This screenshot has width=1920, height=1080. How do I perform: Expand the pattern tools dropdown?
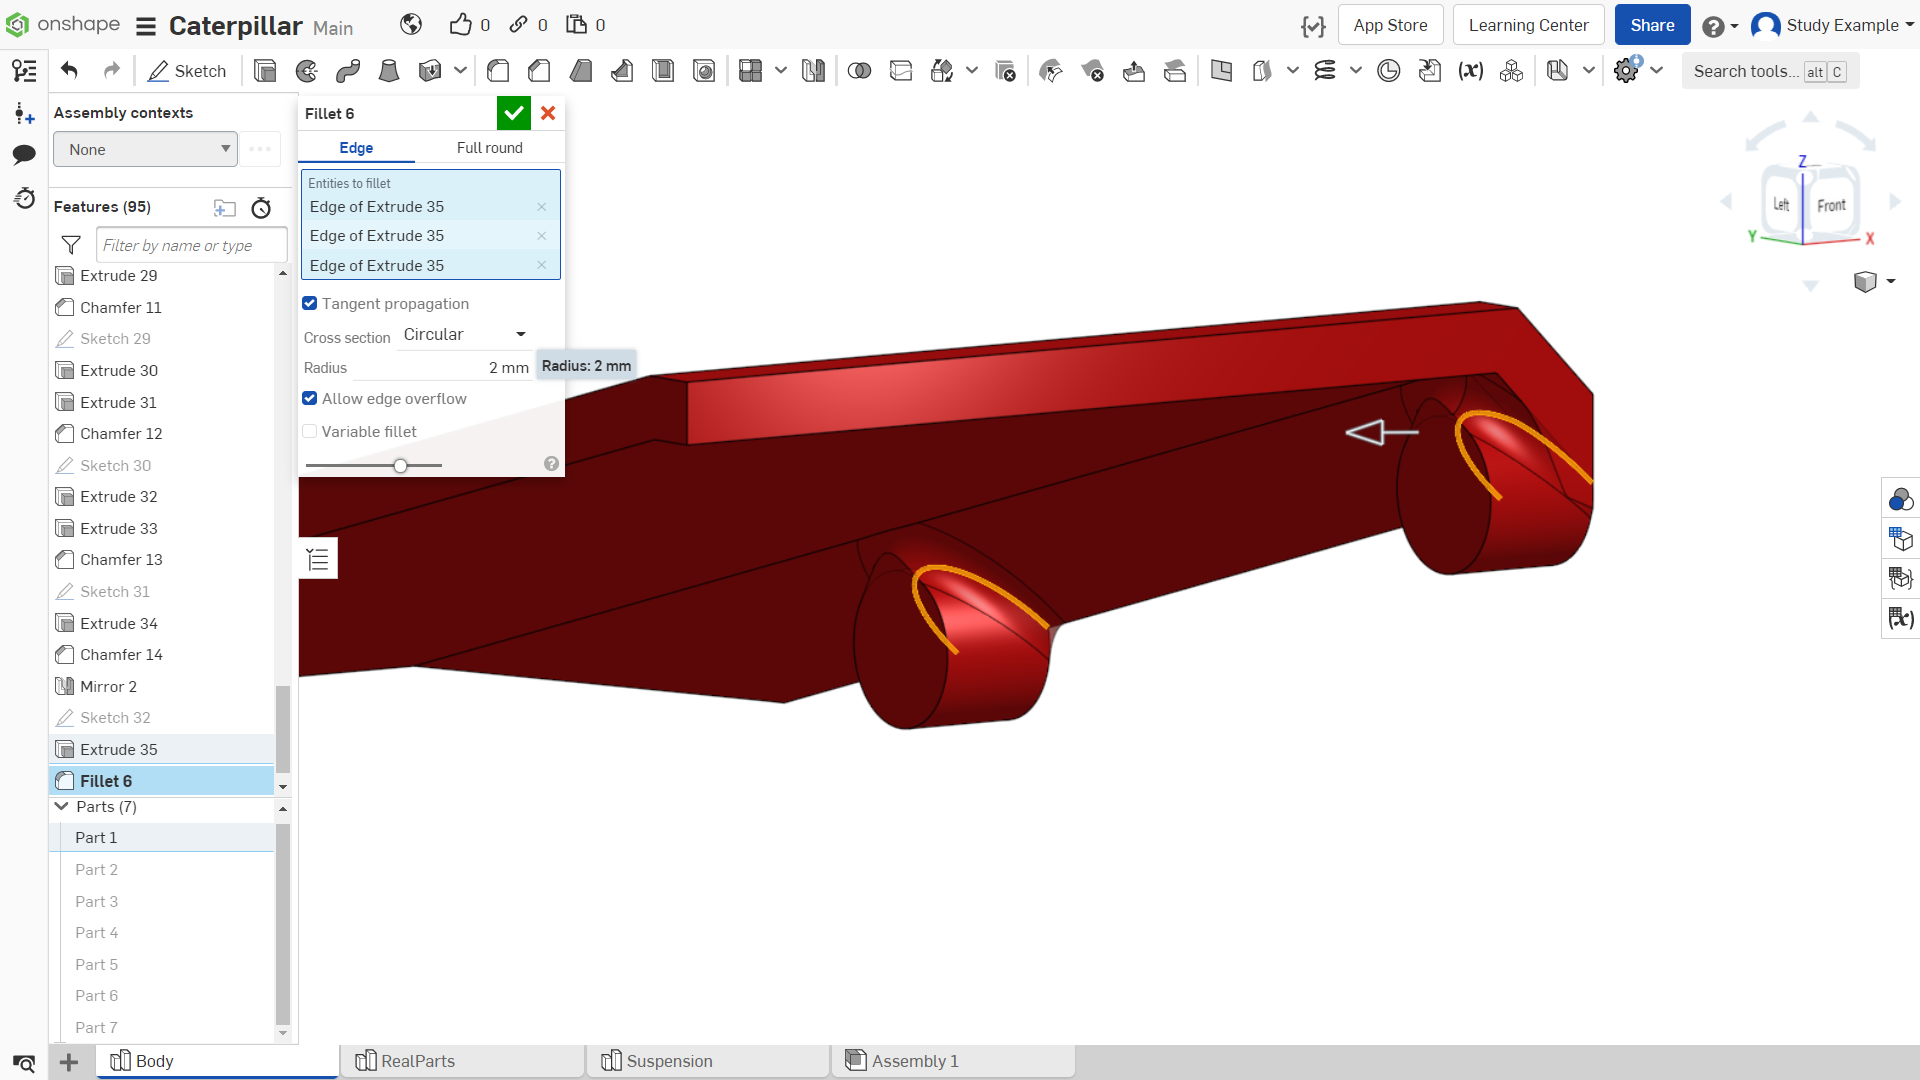tap(780, 71)
